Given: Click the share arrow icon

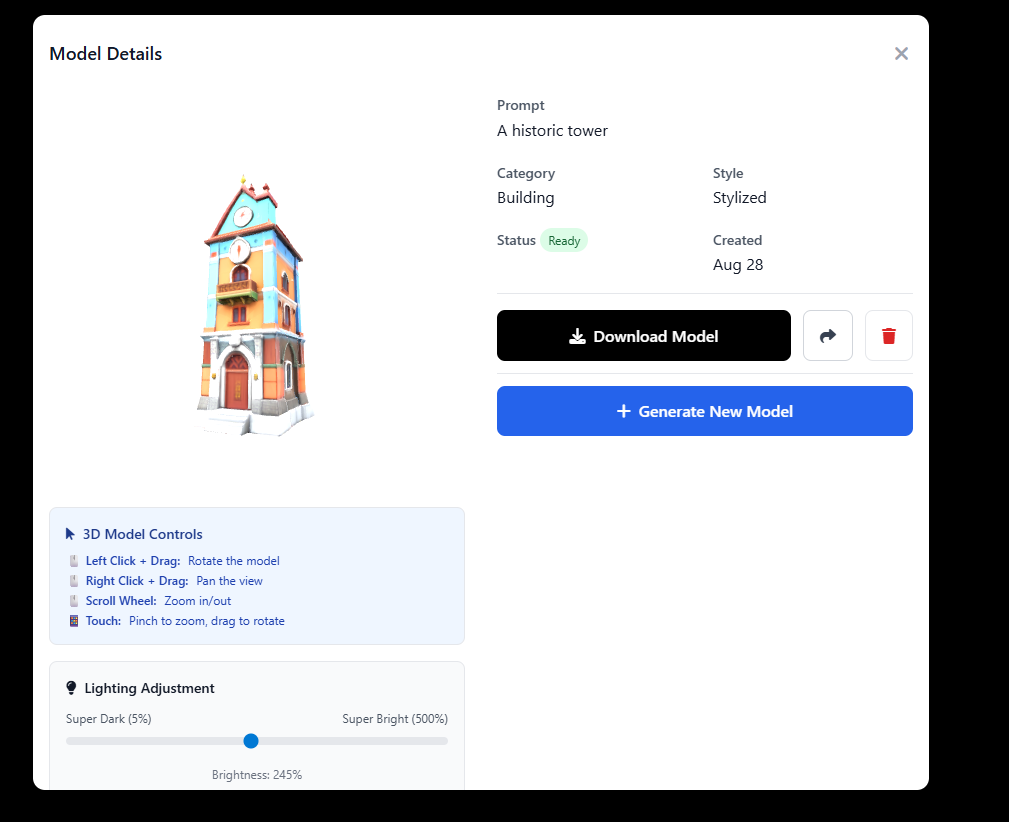Looking at the screenshot, I should point(827,336).
